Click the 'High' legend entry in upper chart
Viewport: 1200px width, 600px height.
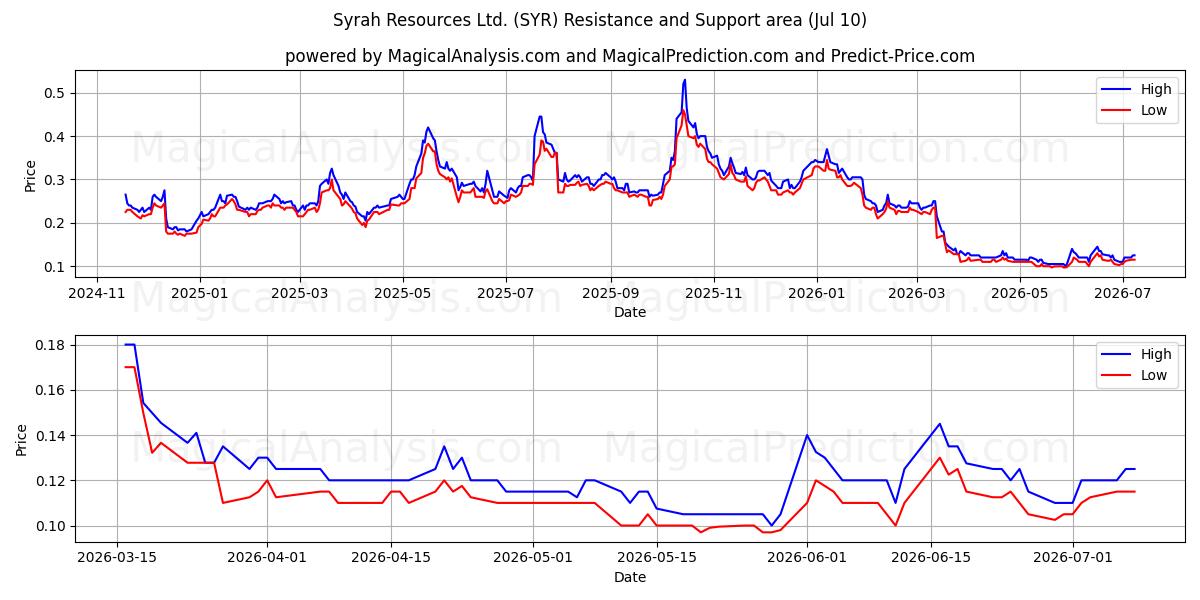(1156, 89)
